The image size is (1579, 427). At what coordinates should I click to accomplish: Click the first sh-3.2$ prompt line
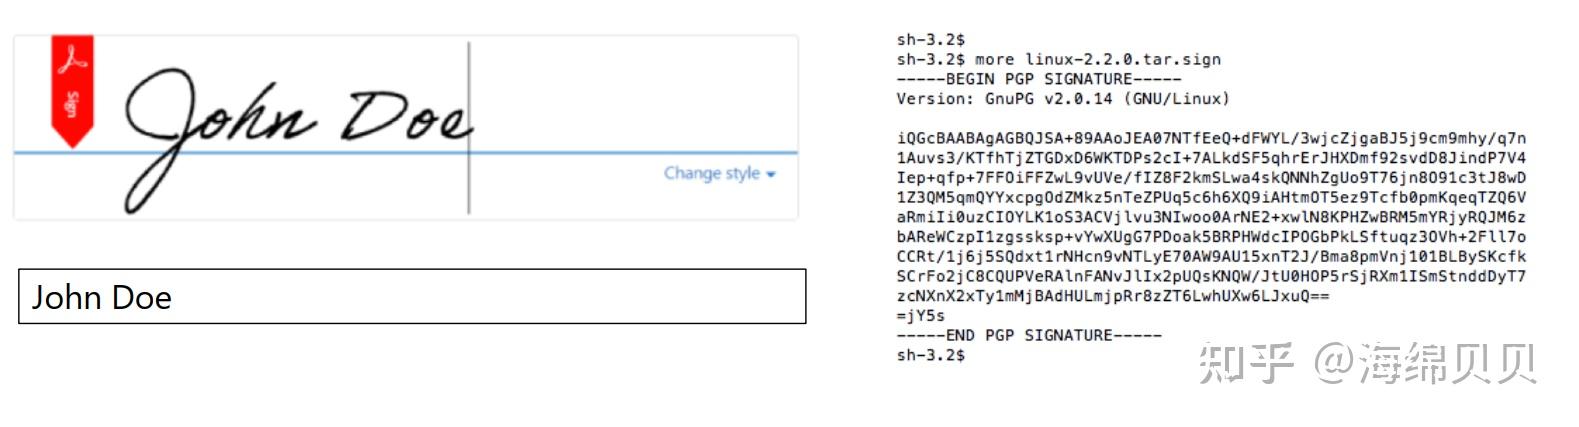930,40
